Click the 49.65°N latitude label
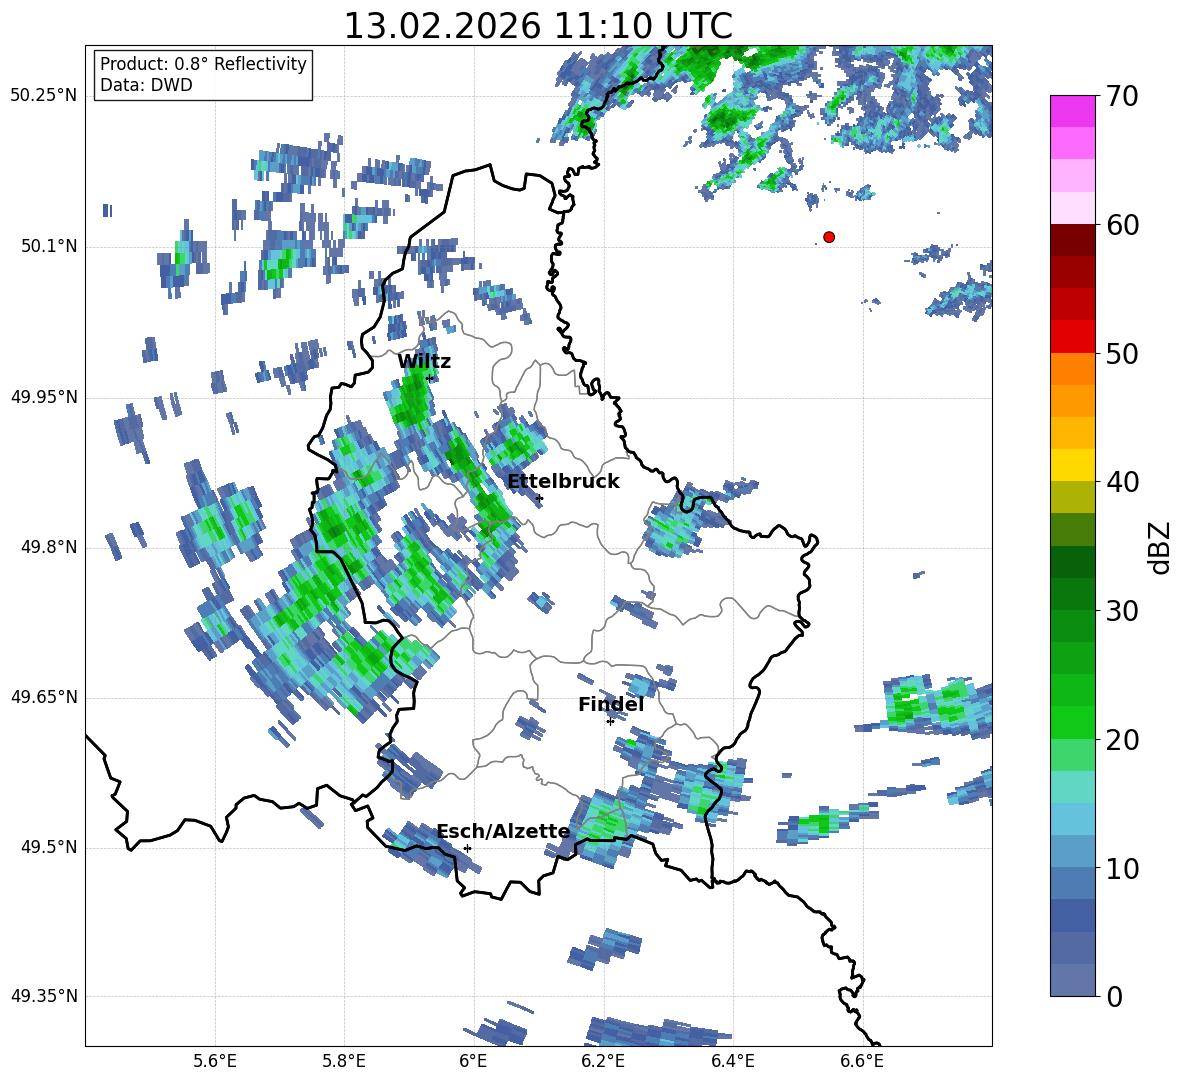 [x=44, y=697]
